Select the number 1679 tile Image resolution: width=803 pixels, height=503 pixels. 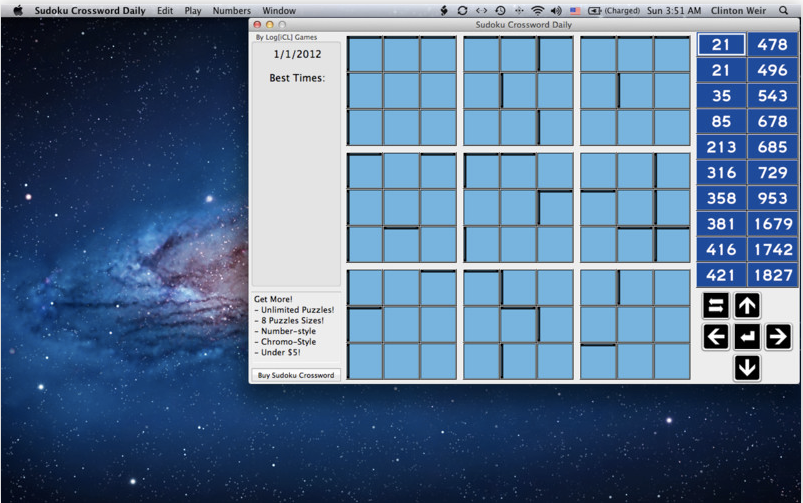click(772, 224)
